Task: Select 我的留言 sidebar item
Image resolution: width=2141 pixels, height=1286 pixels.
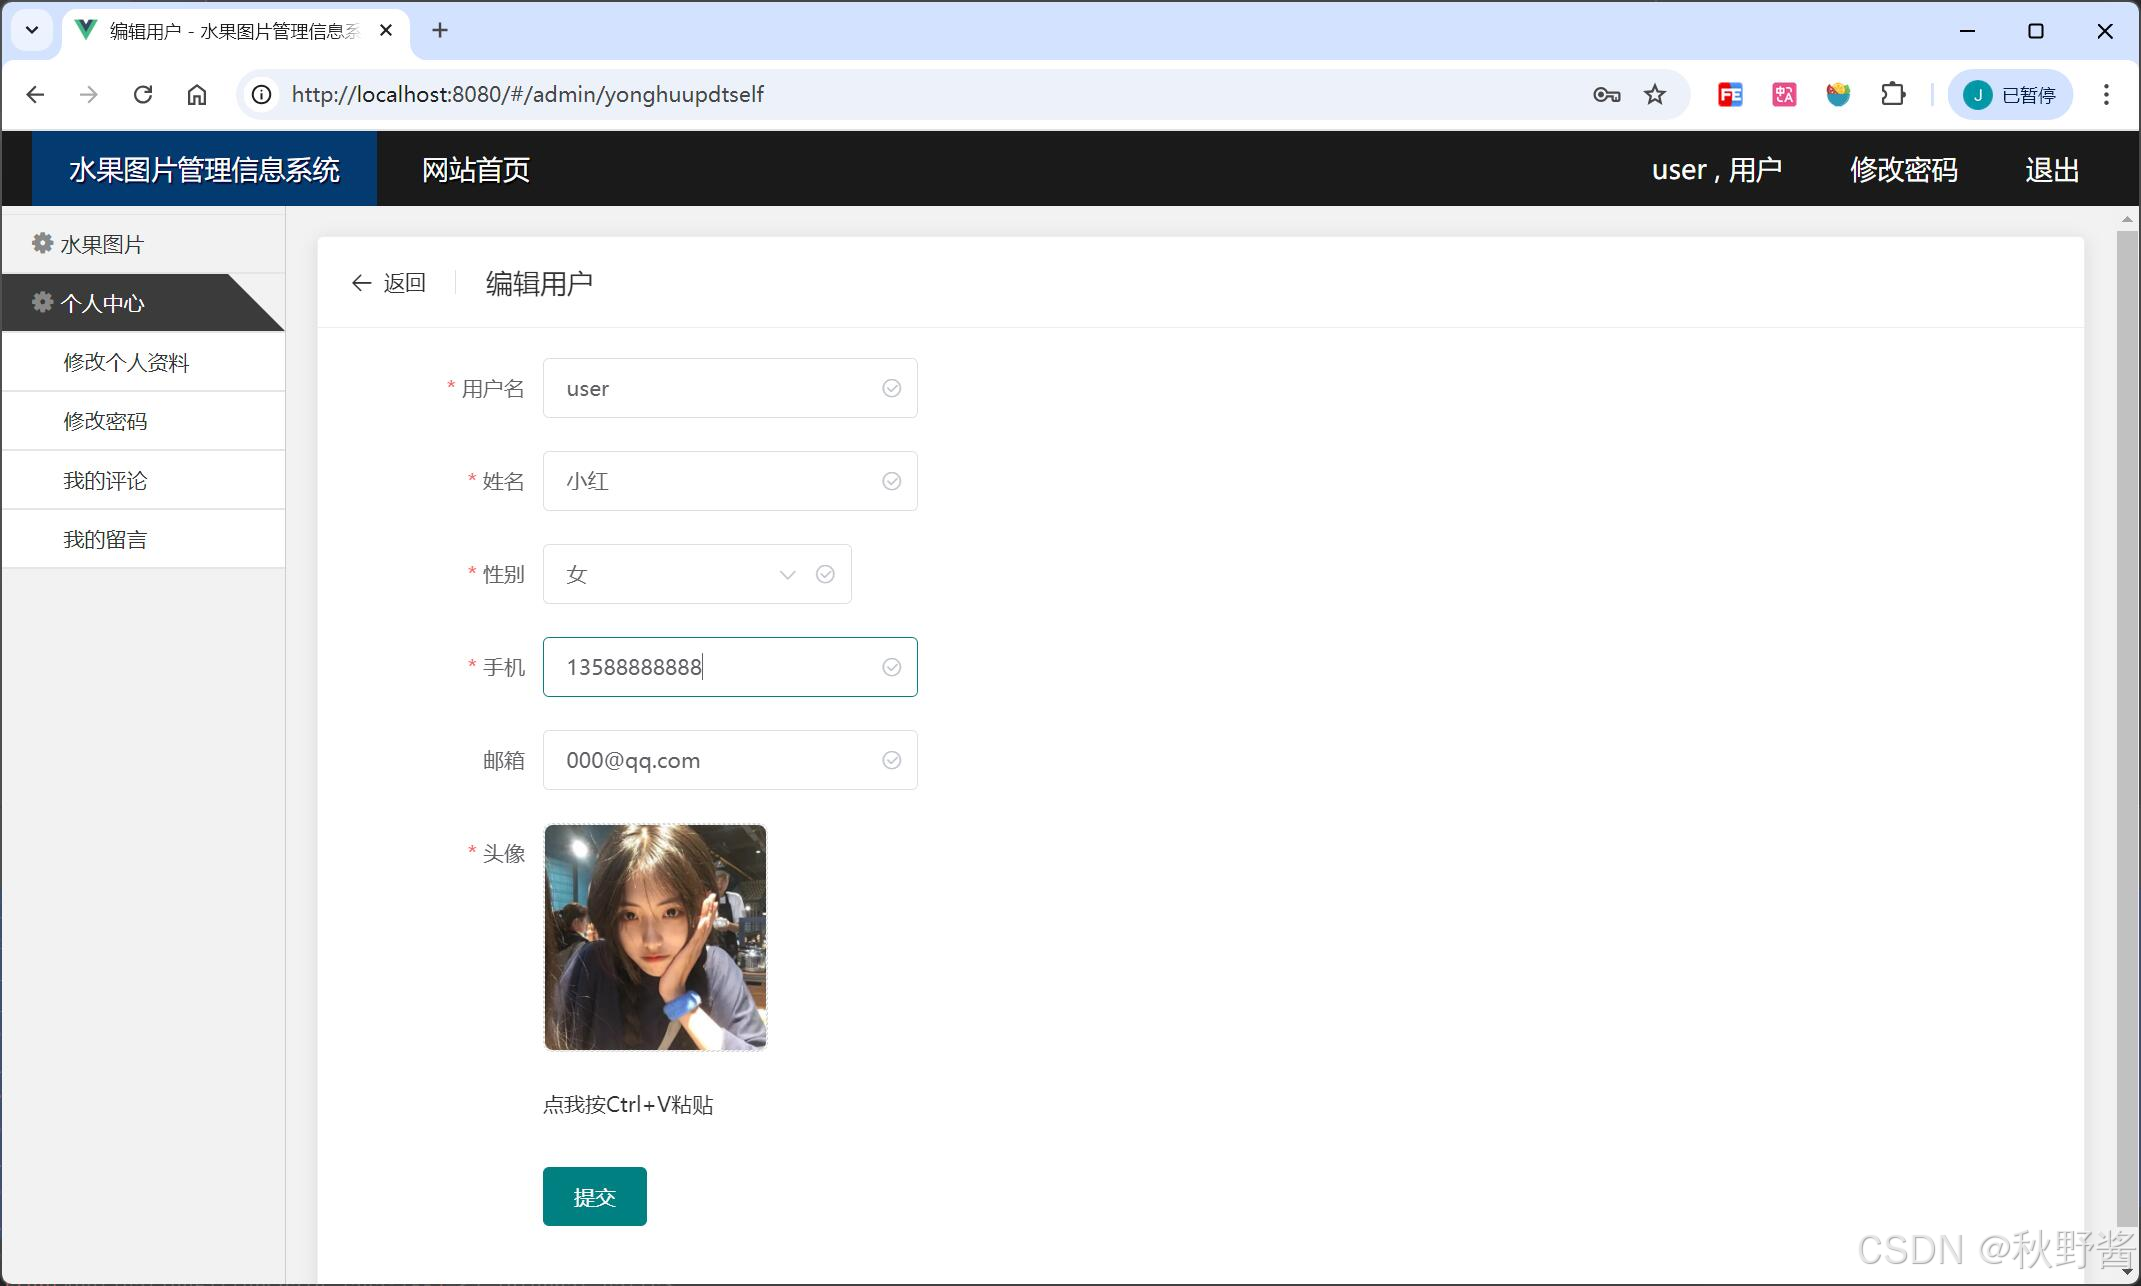Action: click(105, 540)
